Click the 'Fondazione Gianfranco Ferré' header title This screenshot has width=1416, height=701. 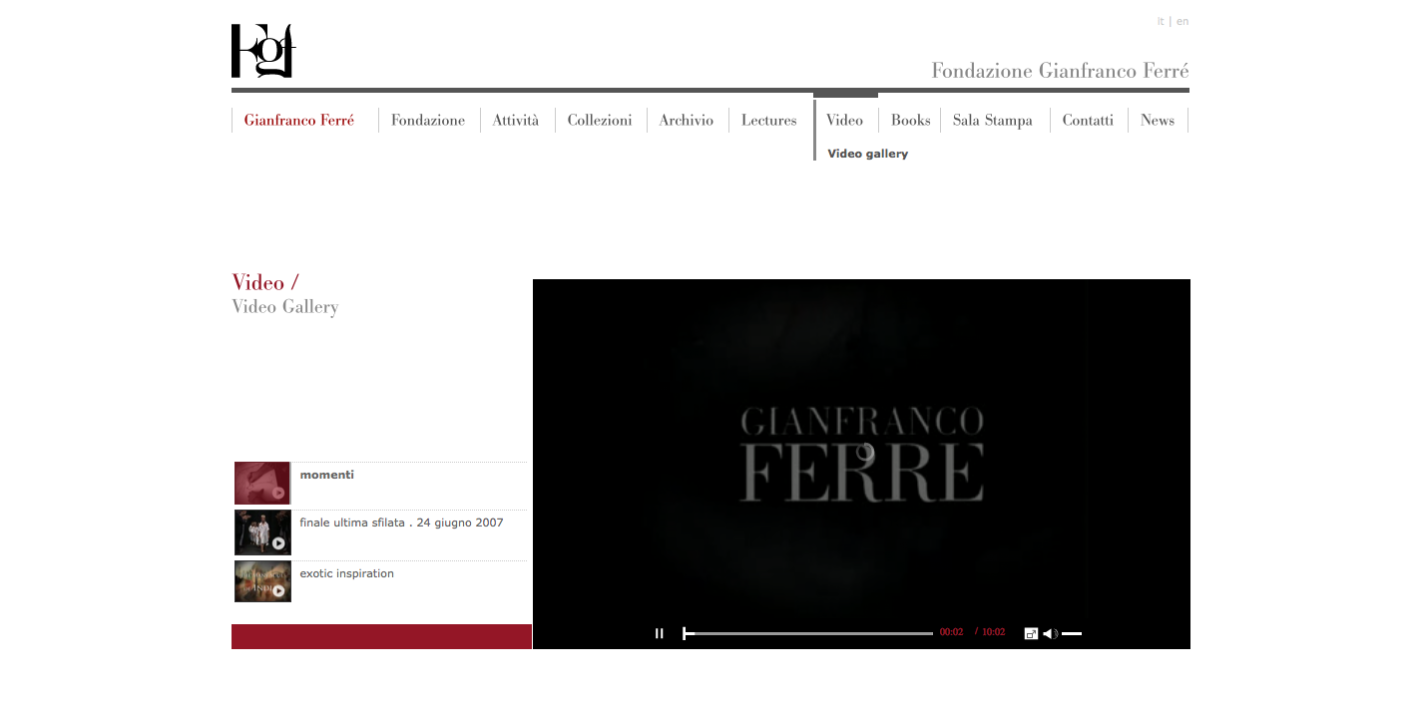point(1060,71)
